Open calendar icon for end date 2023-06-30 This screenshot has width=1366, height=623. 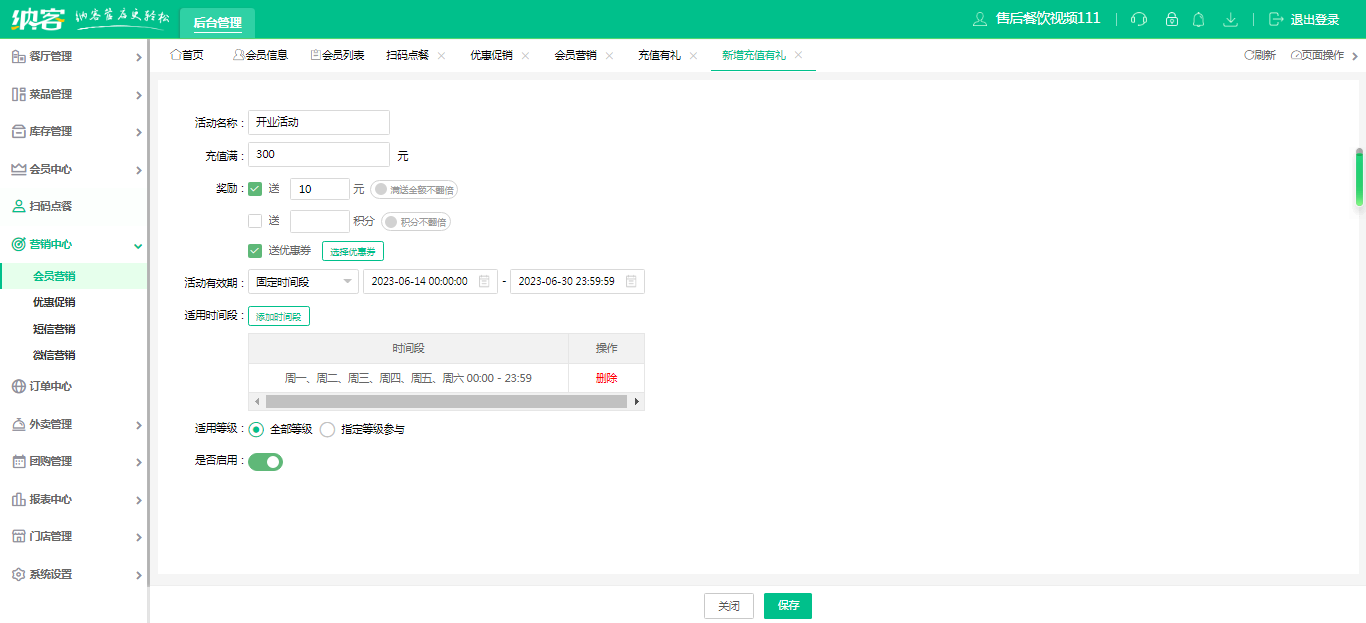[x=631, y=282]
